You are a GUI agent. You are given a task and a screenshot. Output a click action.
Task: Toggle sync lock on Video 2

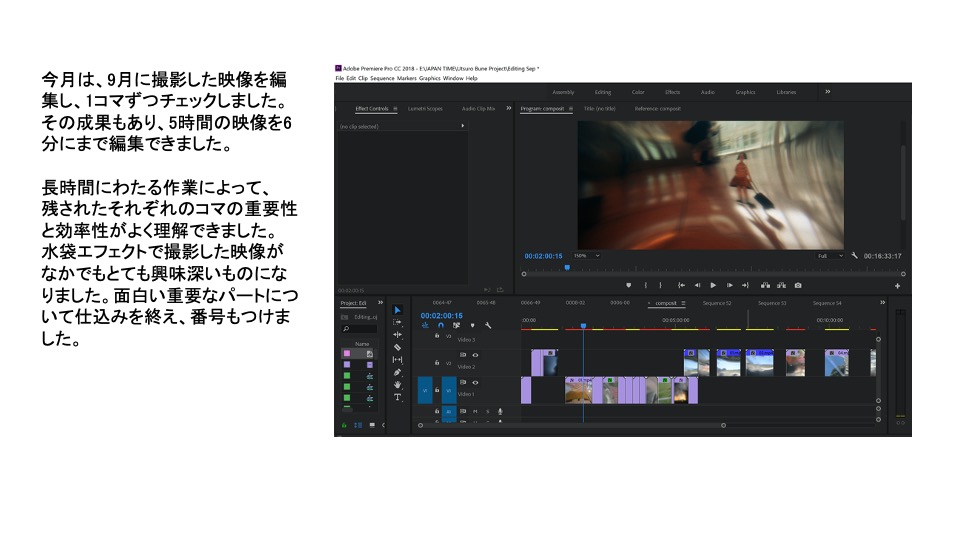(x=463, y=355)
